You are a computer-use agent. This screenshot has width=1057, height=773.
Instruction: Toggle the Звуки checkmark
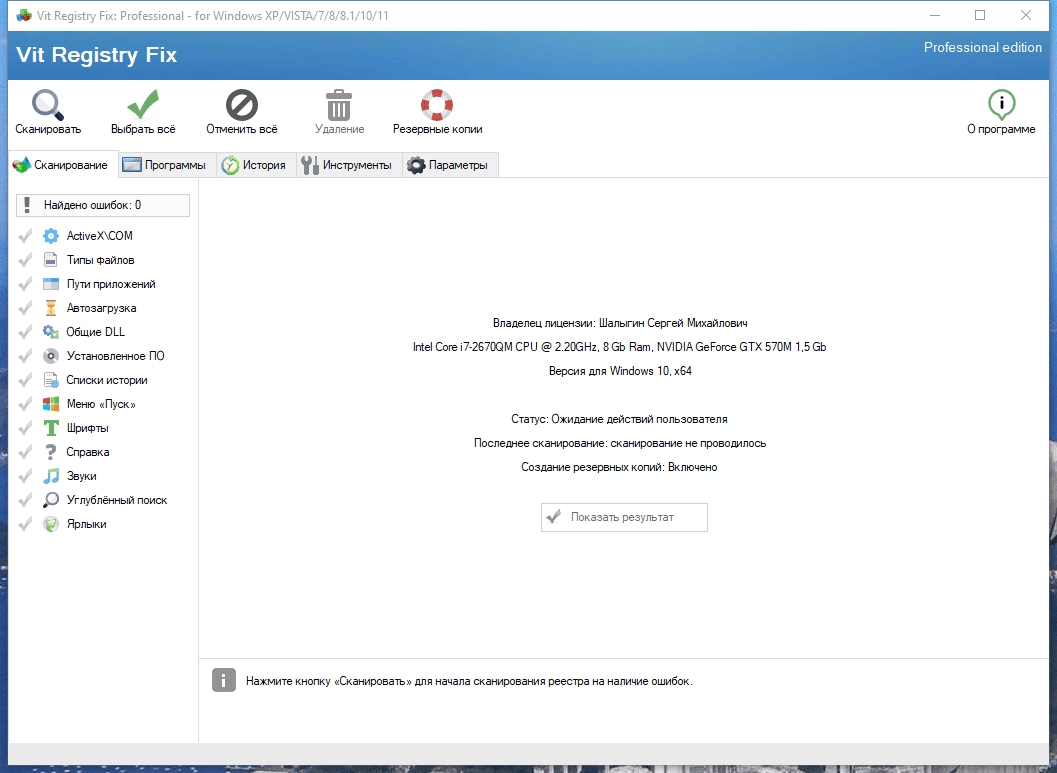click(25, 476)
